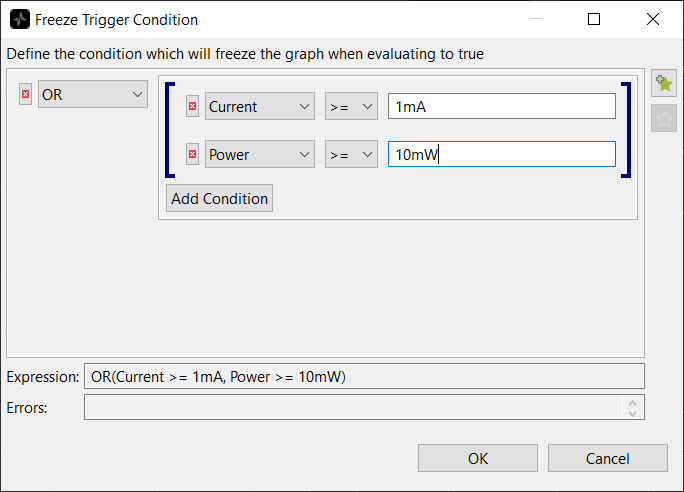Expand the Power measurement dropdown
Screen dimensions: 684x492
tap(260, 155)
